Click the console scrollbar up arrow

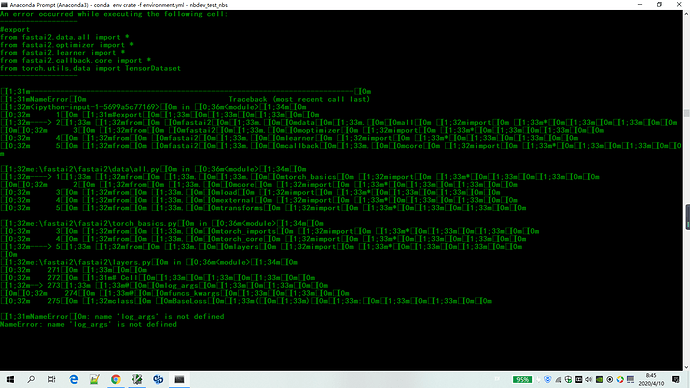click(686, 14)
